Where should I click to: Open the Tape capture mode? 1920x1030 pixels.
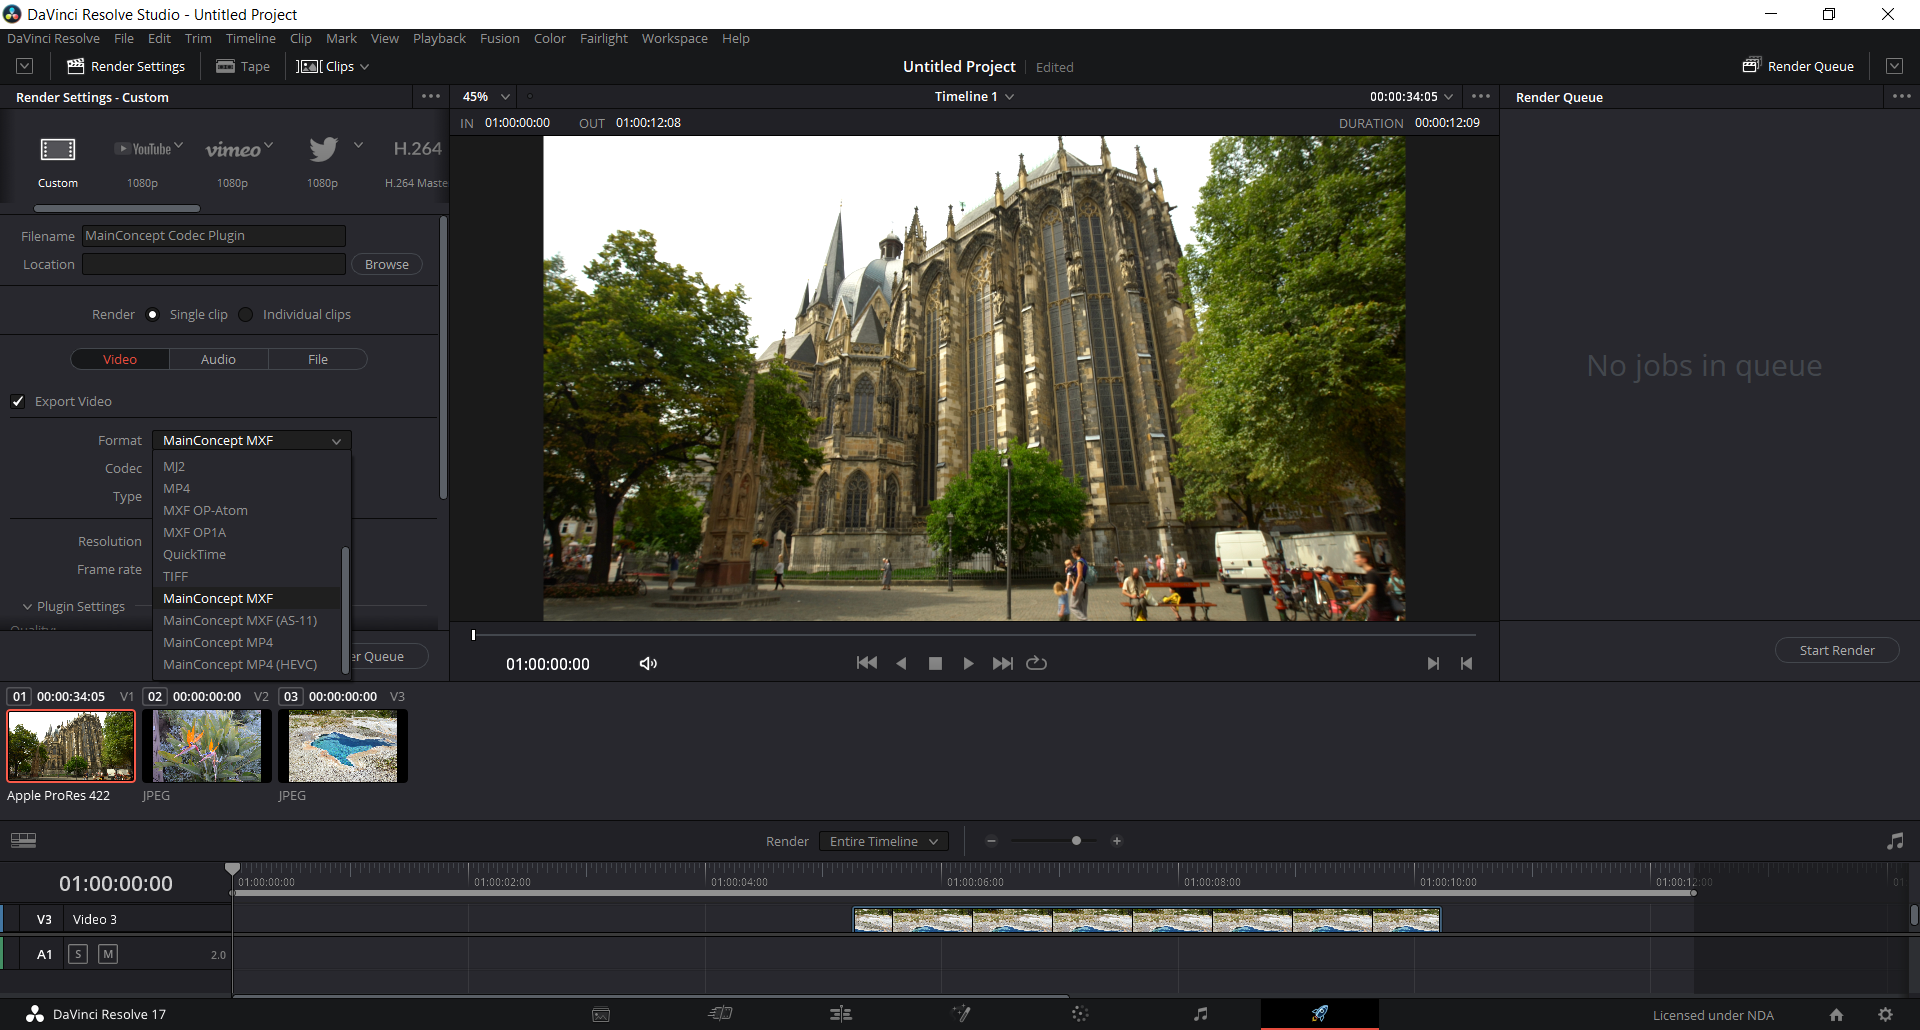coord(242,66)
